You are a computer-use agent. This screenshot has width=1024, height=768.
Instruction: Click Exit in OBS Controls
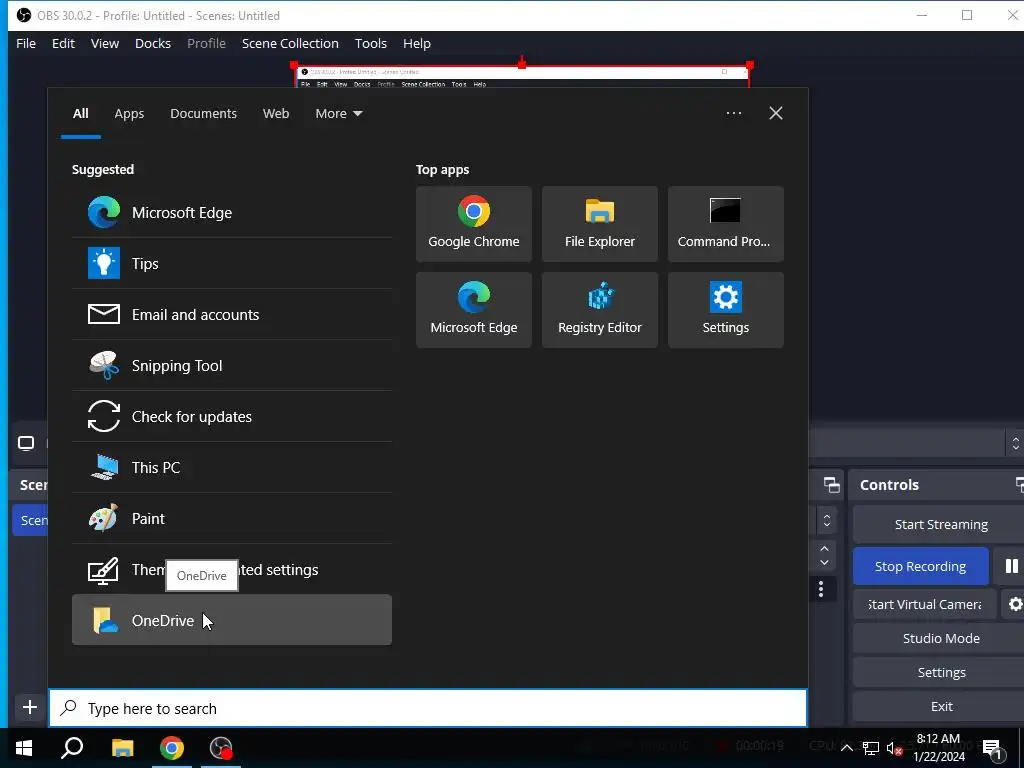[x=940, y=706]
